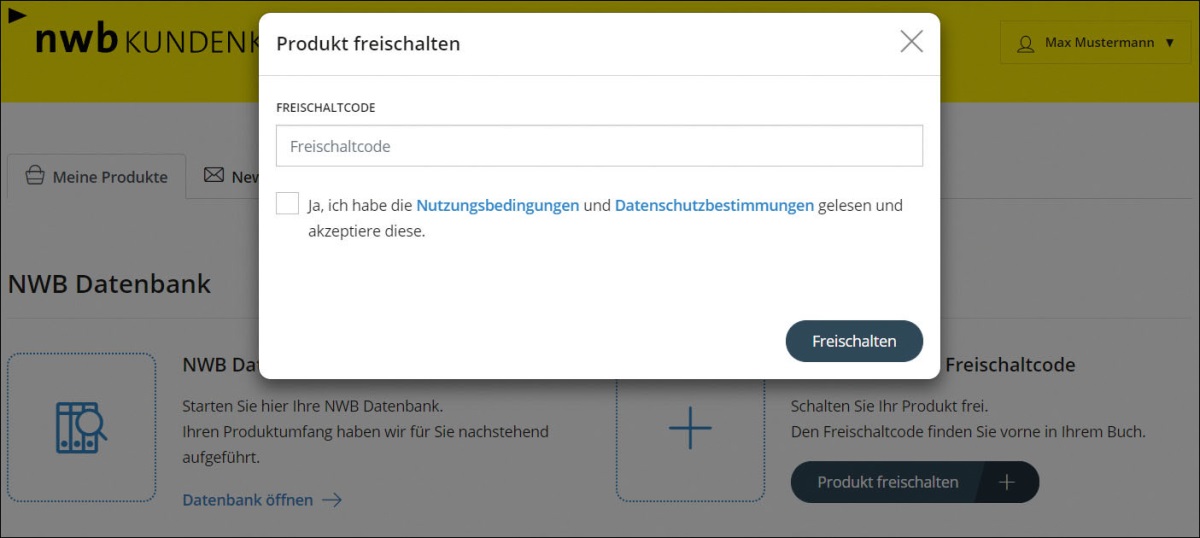Open the Datenschutzbestimmungen link

[x=714, y=205]
